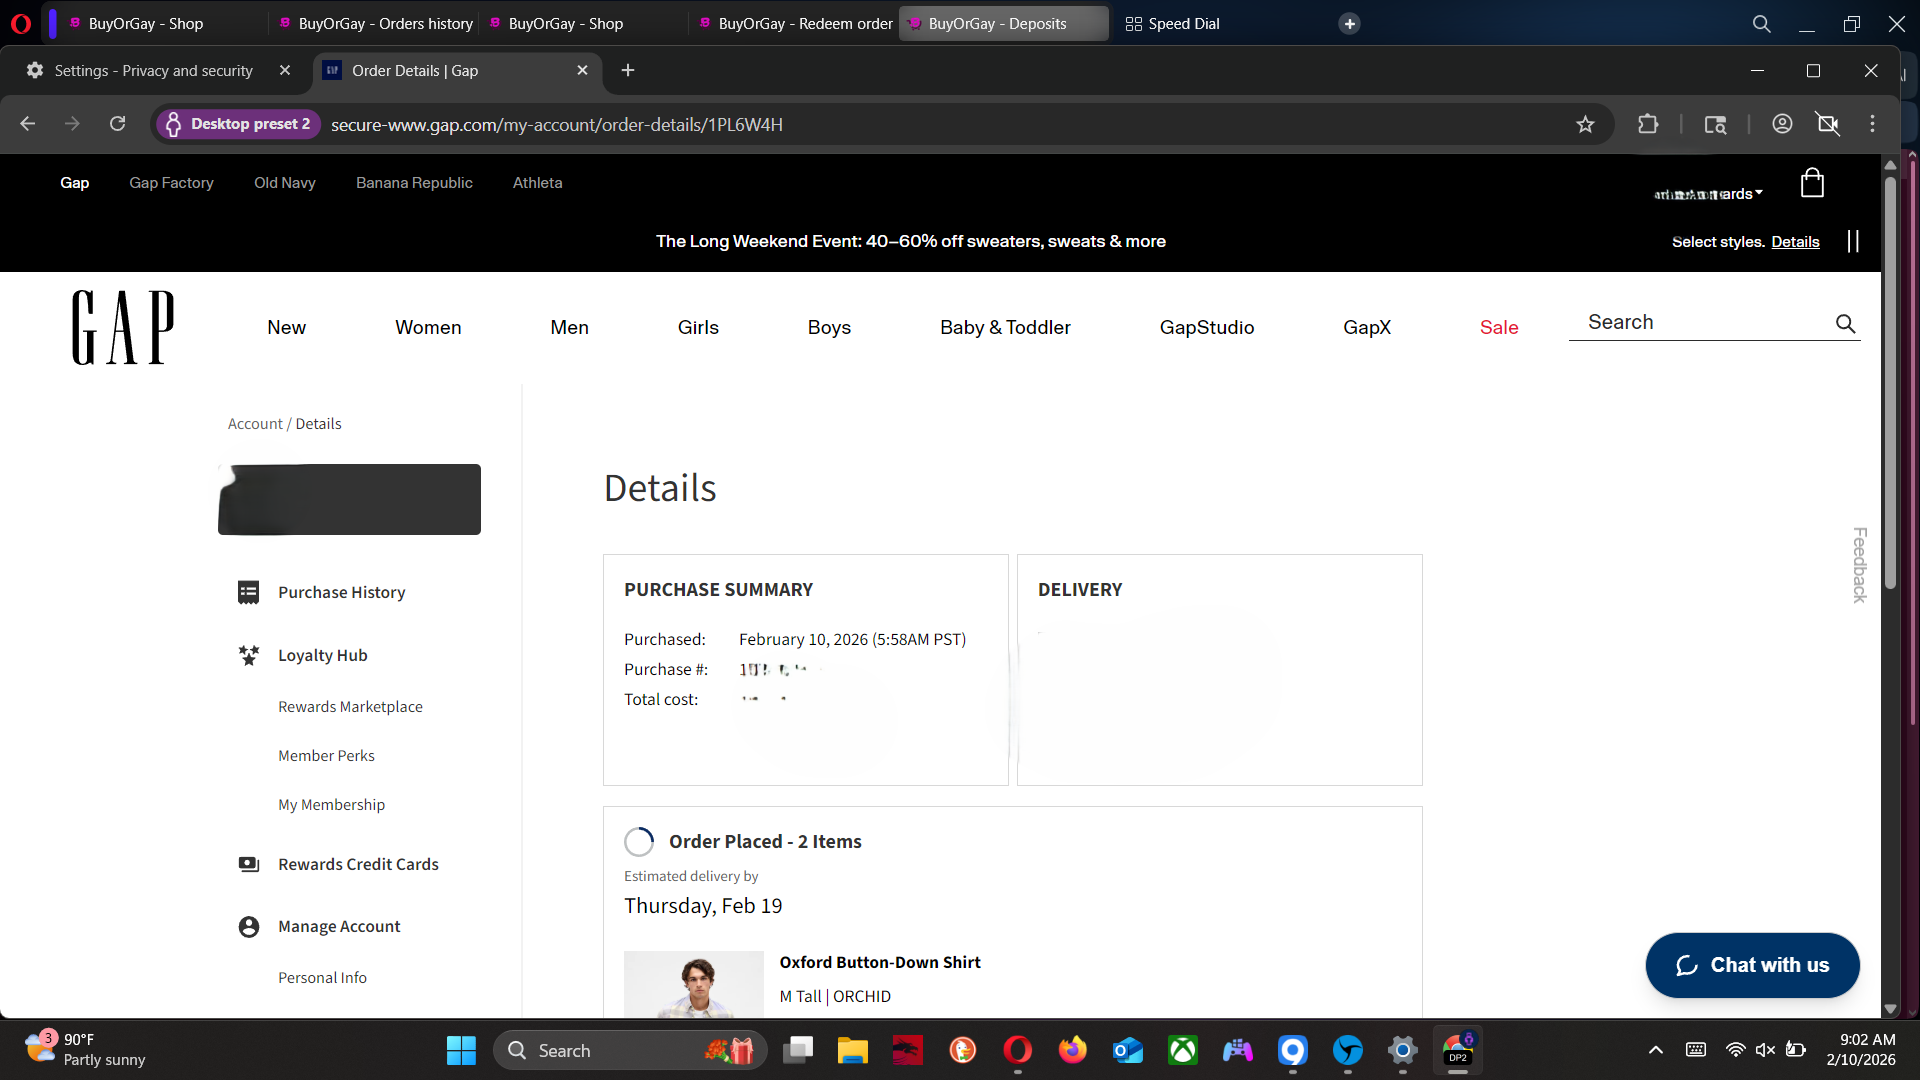Start a chat with Chat with us
The width and height of the screenshot is (1920, 1080).
coord(1752,965)
